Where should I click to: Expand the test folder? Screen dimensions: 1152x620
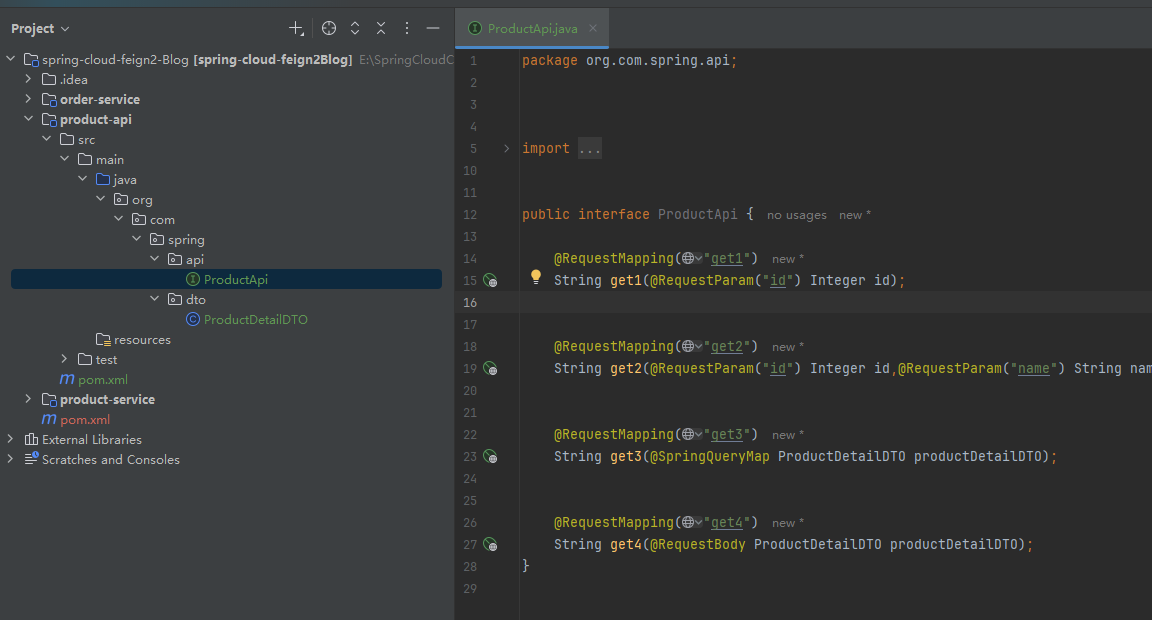tap(64, 359)
